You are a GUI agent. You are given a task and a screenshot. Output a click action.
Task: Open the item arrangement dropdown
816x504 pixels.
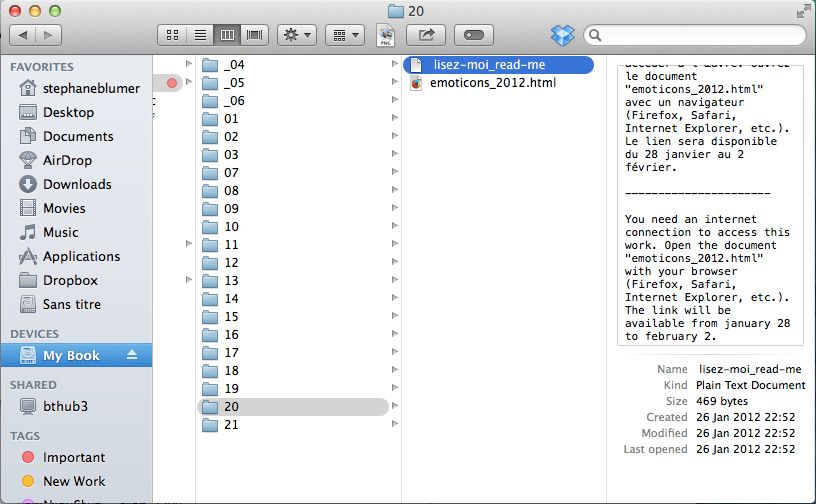coord(345,35)
